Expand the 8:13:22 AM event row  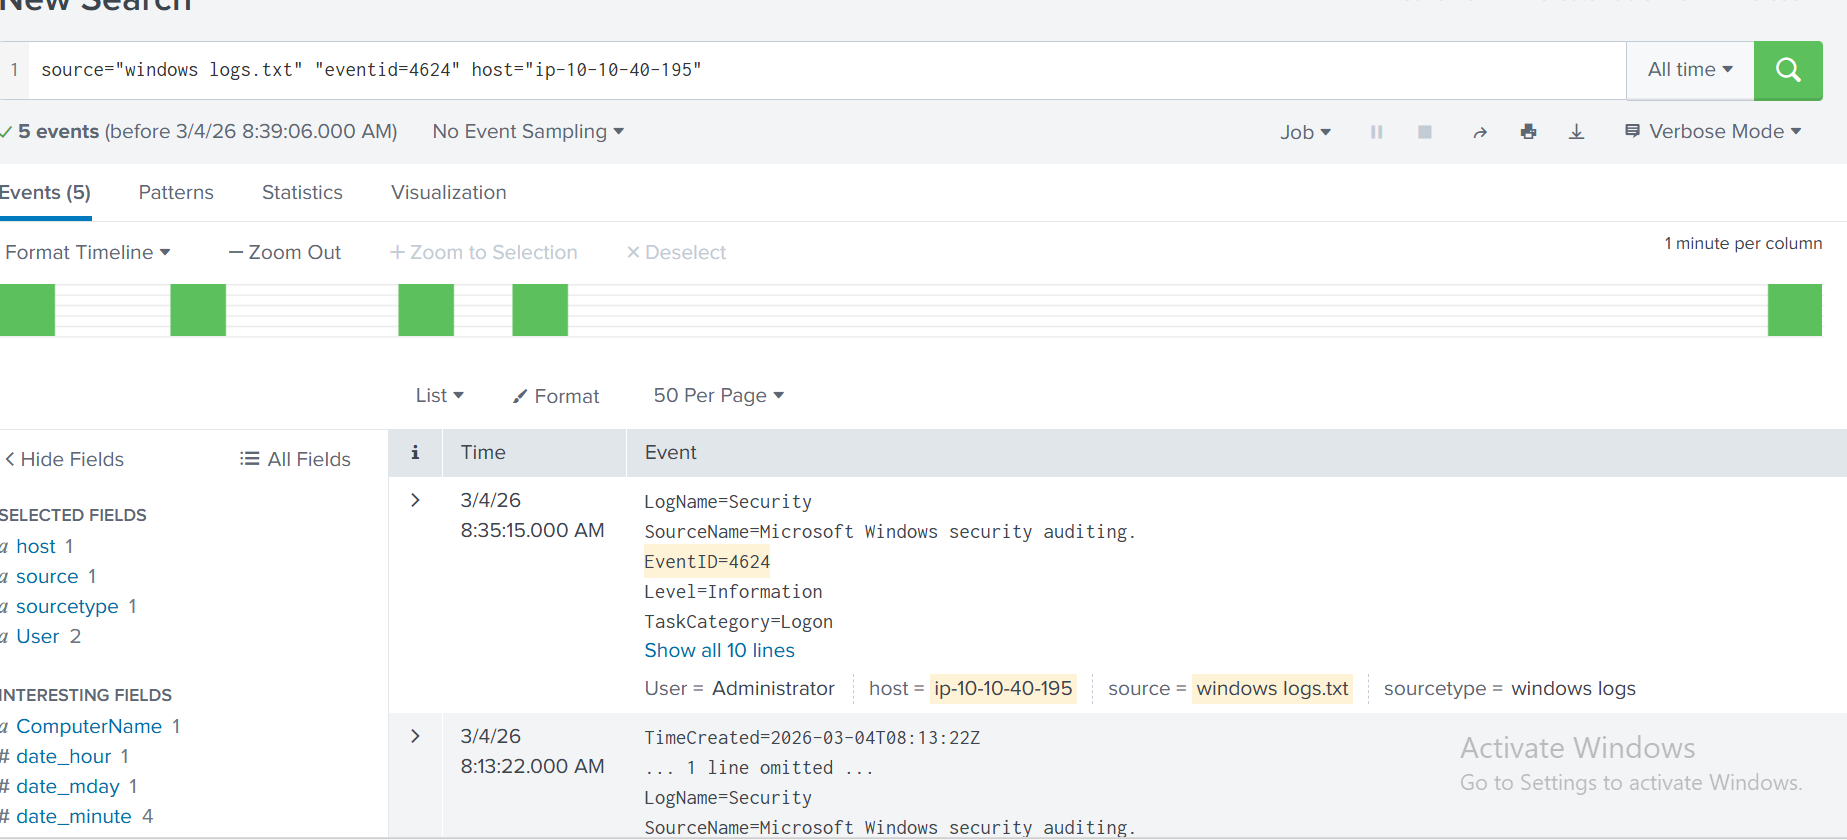point(415,736)
